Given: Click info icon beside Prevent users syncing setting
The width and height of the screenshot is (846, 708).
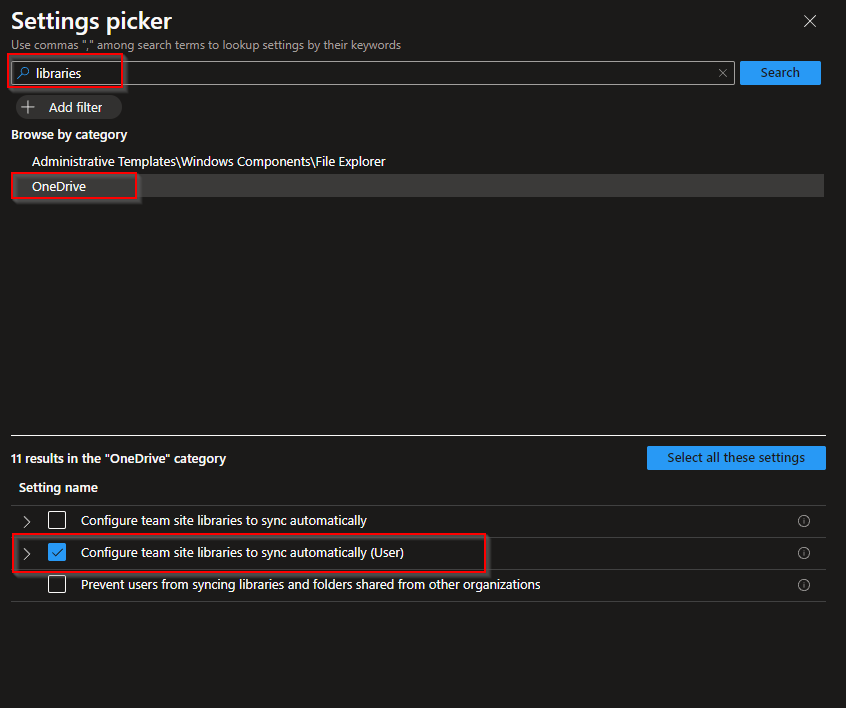Looking at the screenshot, I should [x=804, y=585].
